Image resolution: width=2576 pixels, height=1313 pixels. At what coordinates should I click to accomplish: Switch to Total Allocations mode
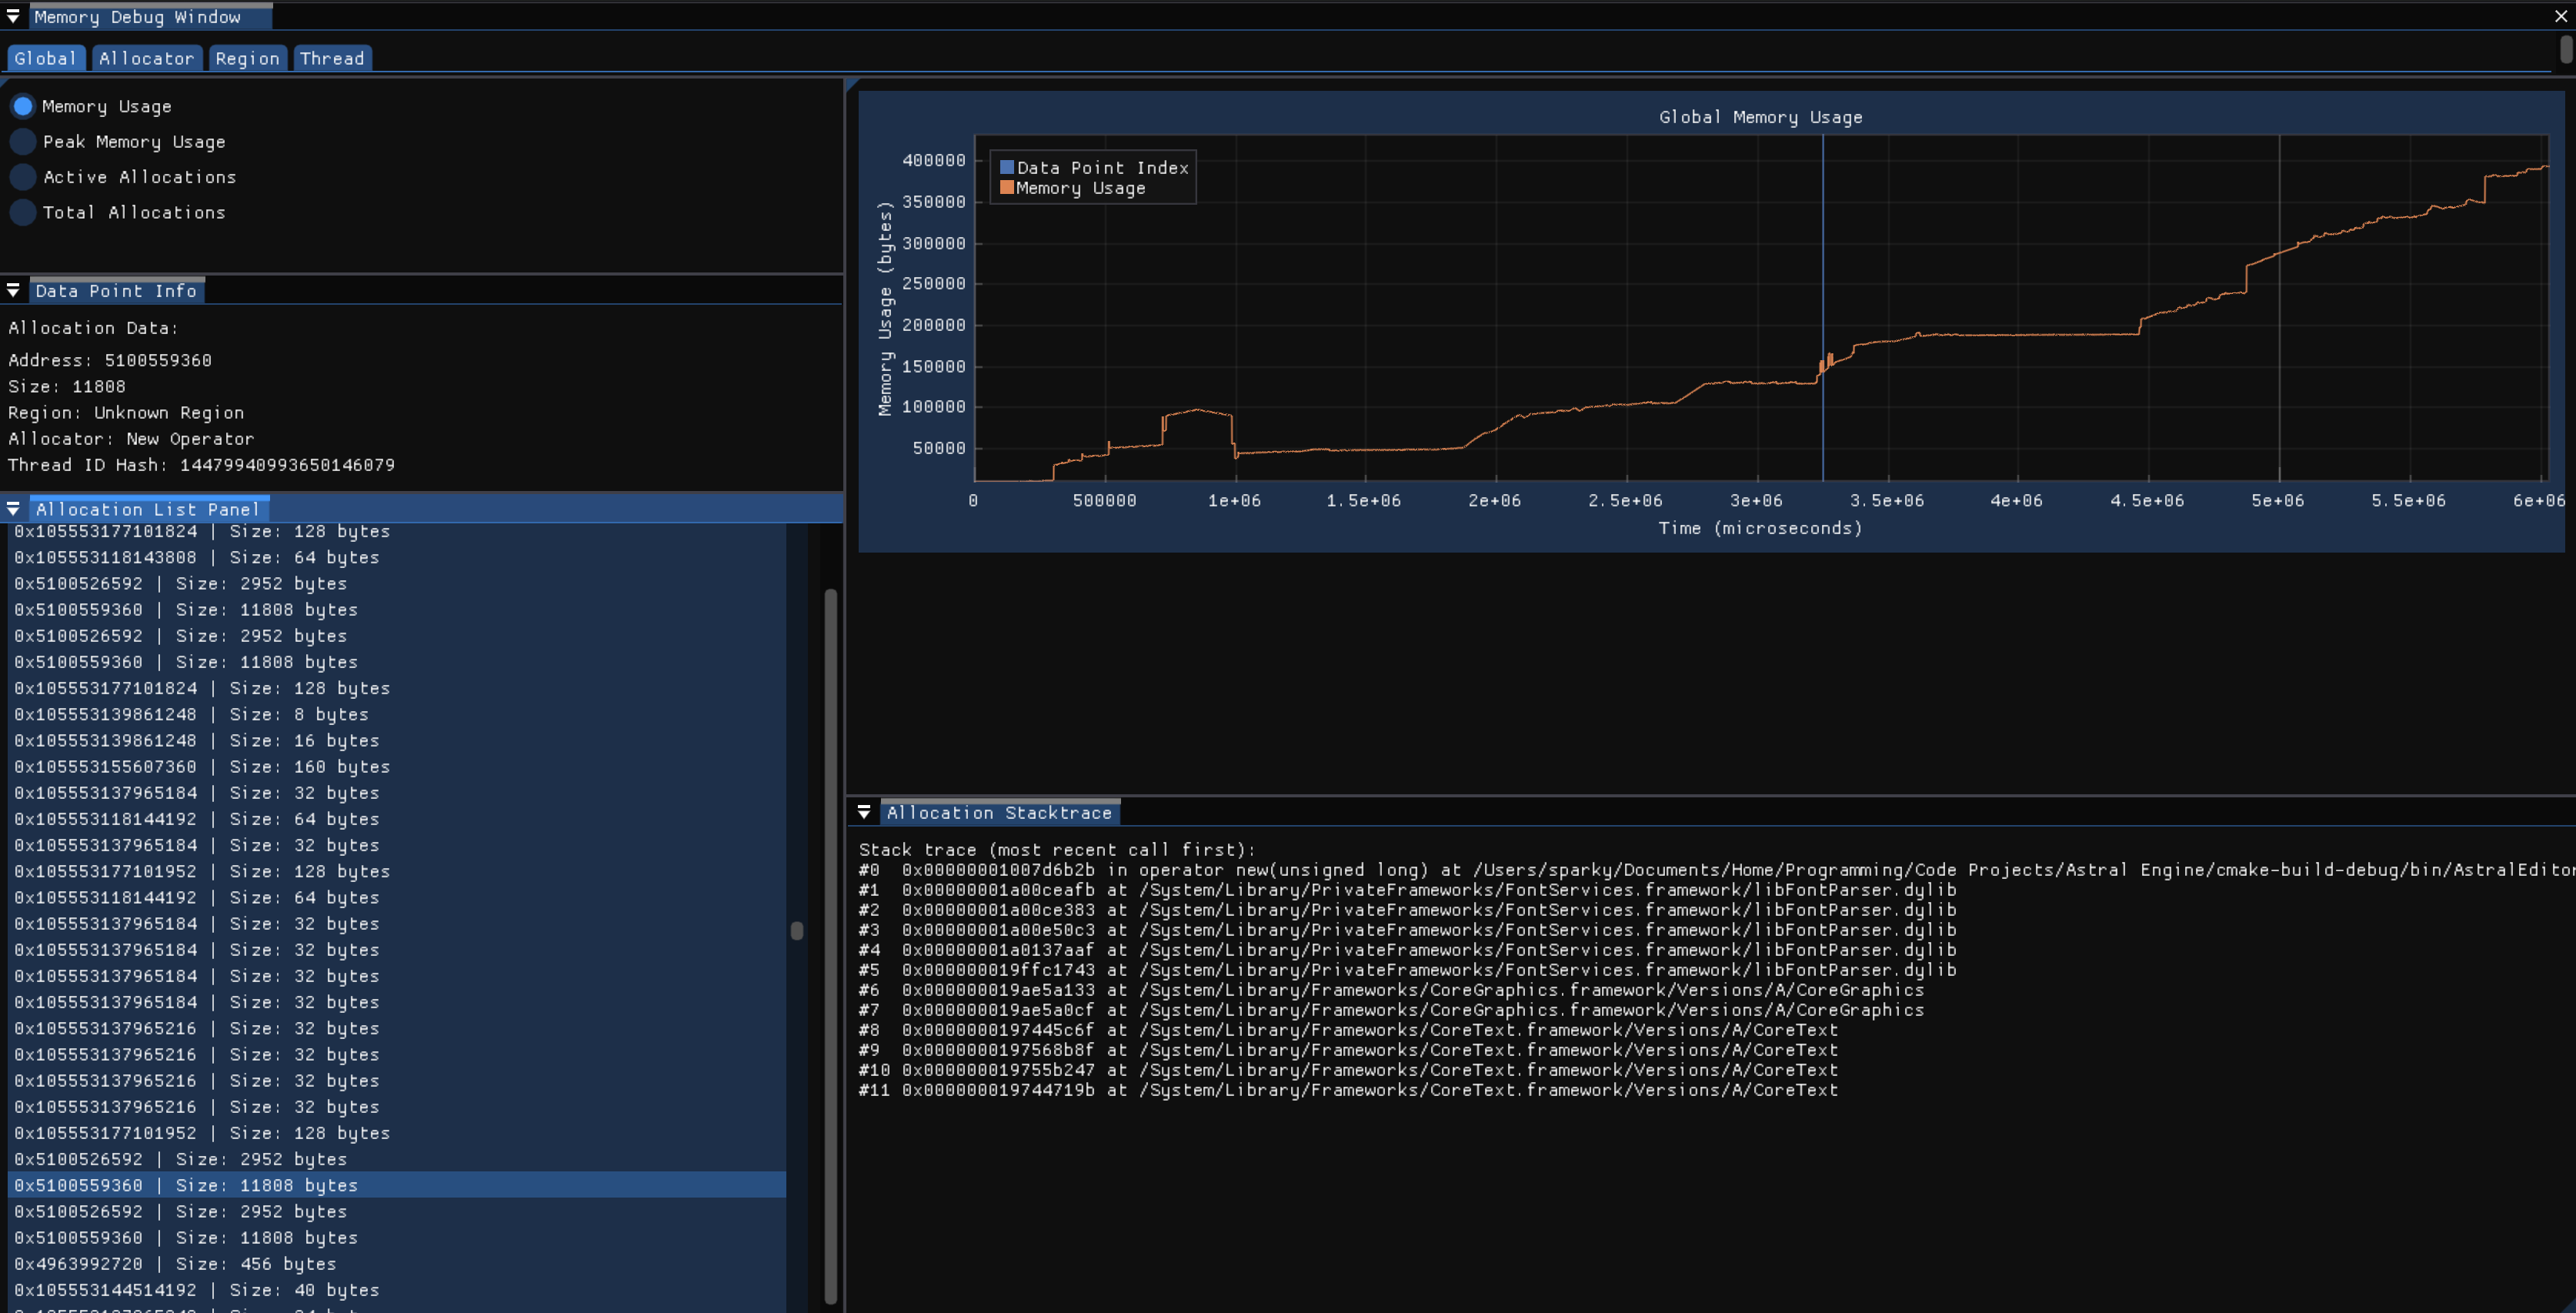22,212
